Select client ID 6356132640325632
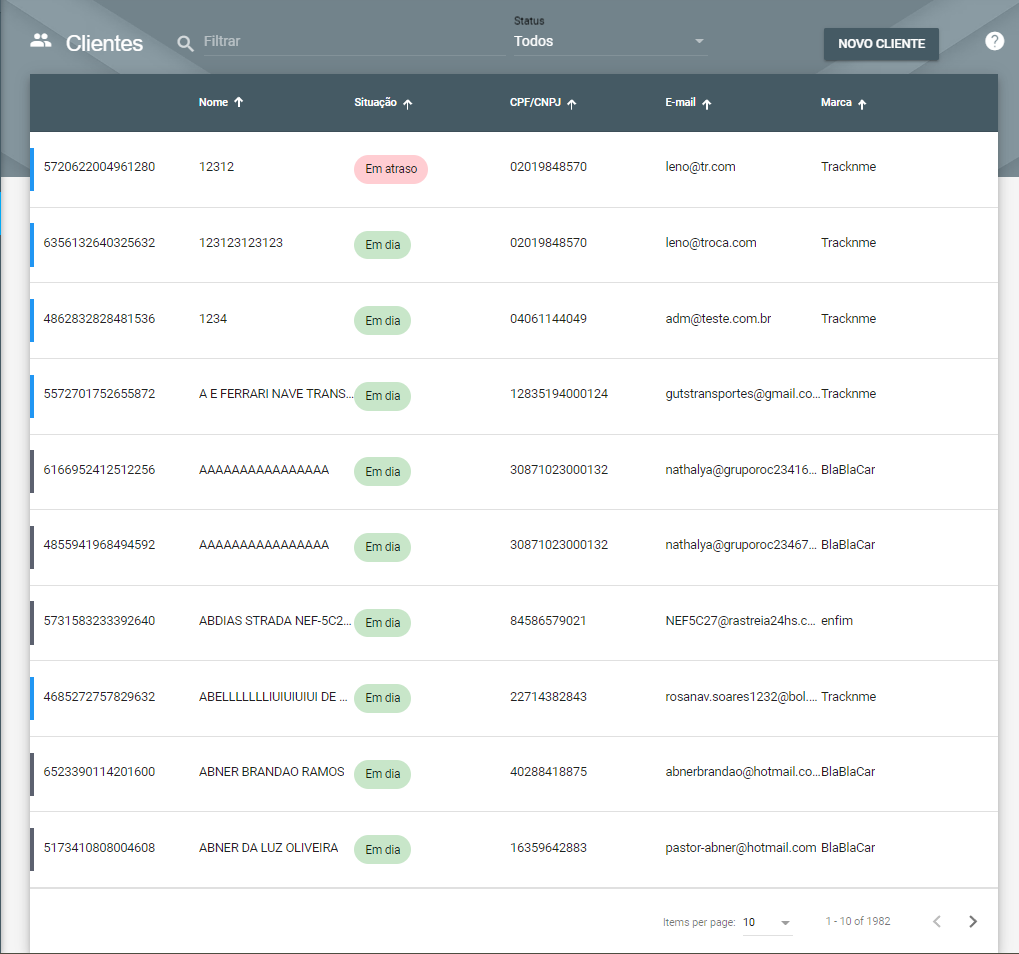The width and height of the screenshot is (1019, 954). coord(99,243)
